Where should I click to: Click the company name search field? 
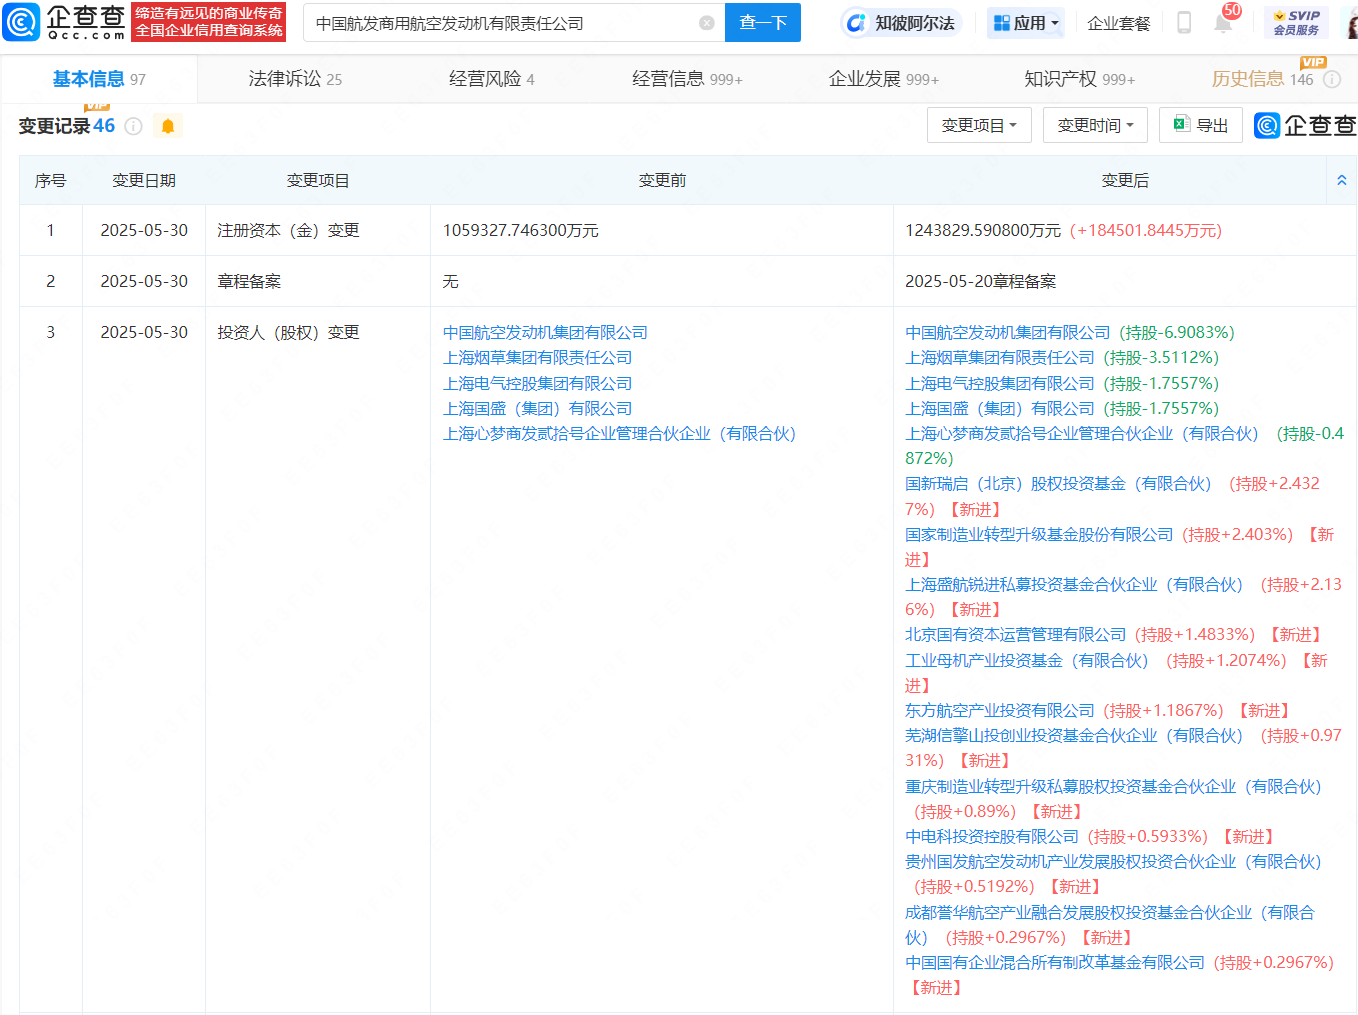[500, 23]
